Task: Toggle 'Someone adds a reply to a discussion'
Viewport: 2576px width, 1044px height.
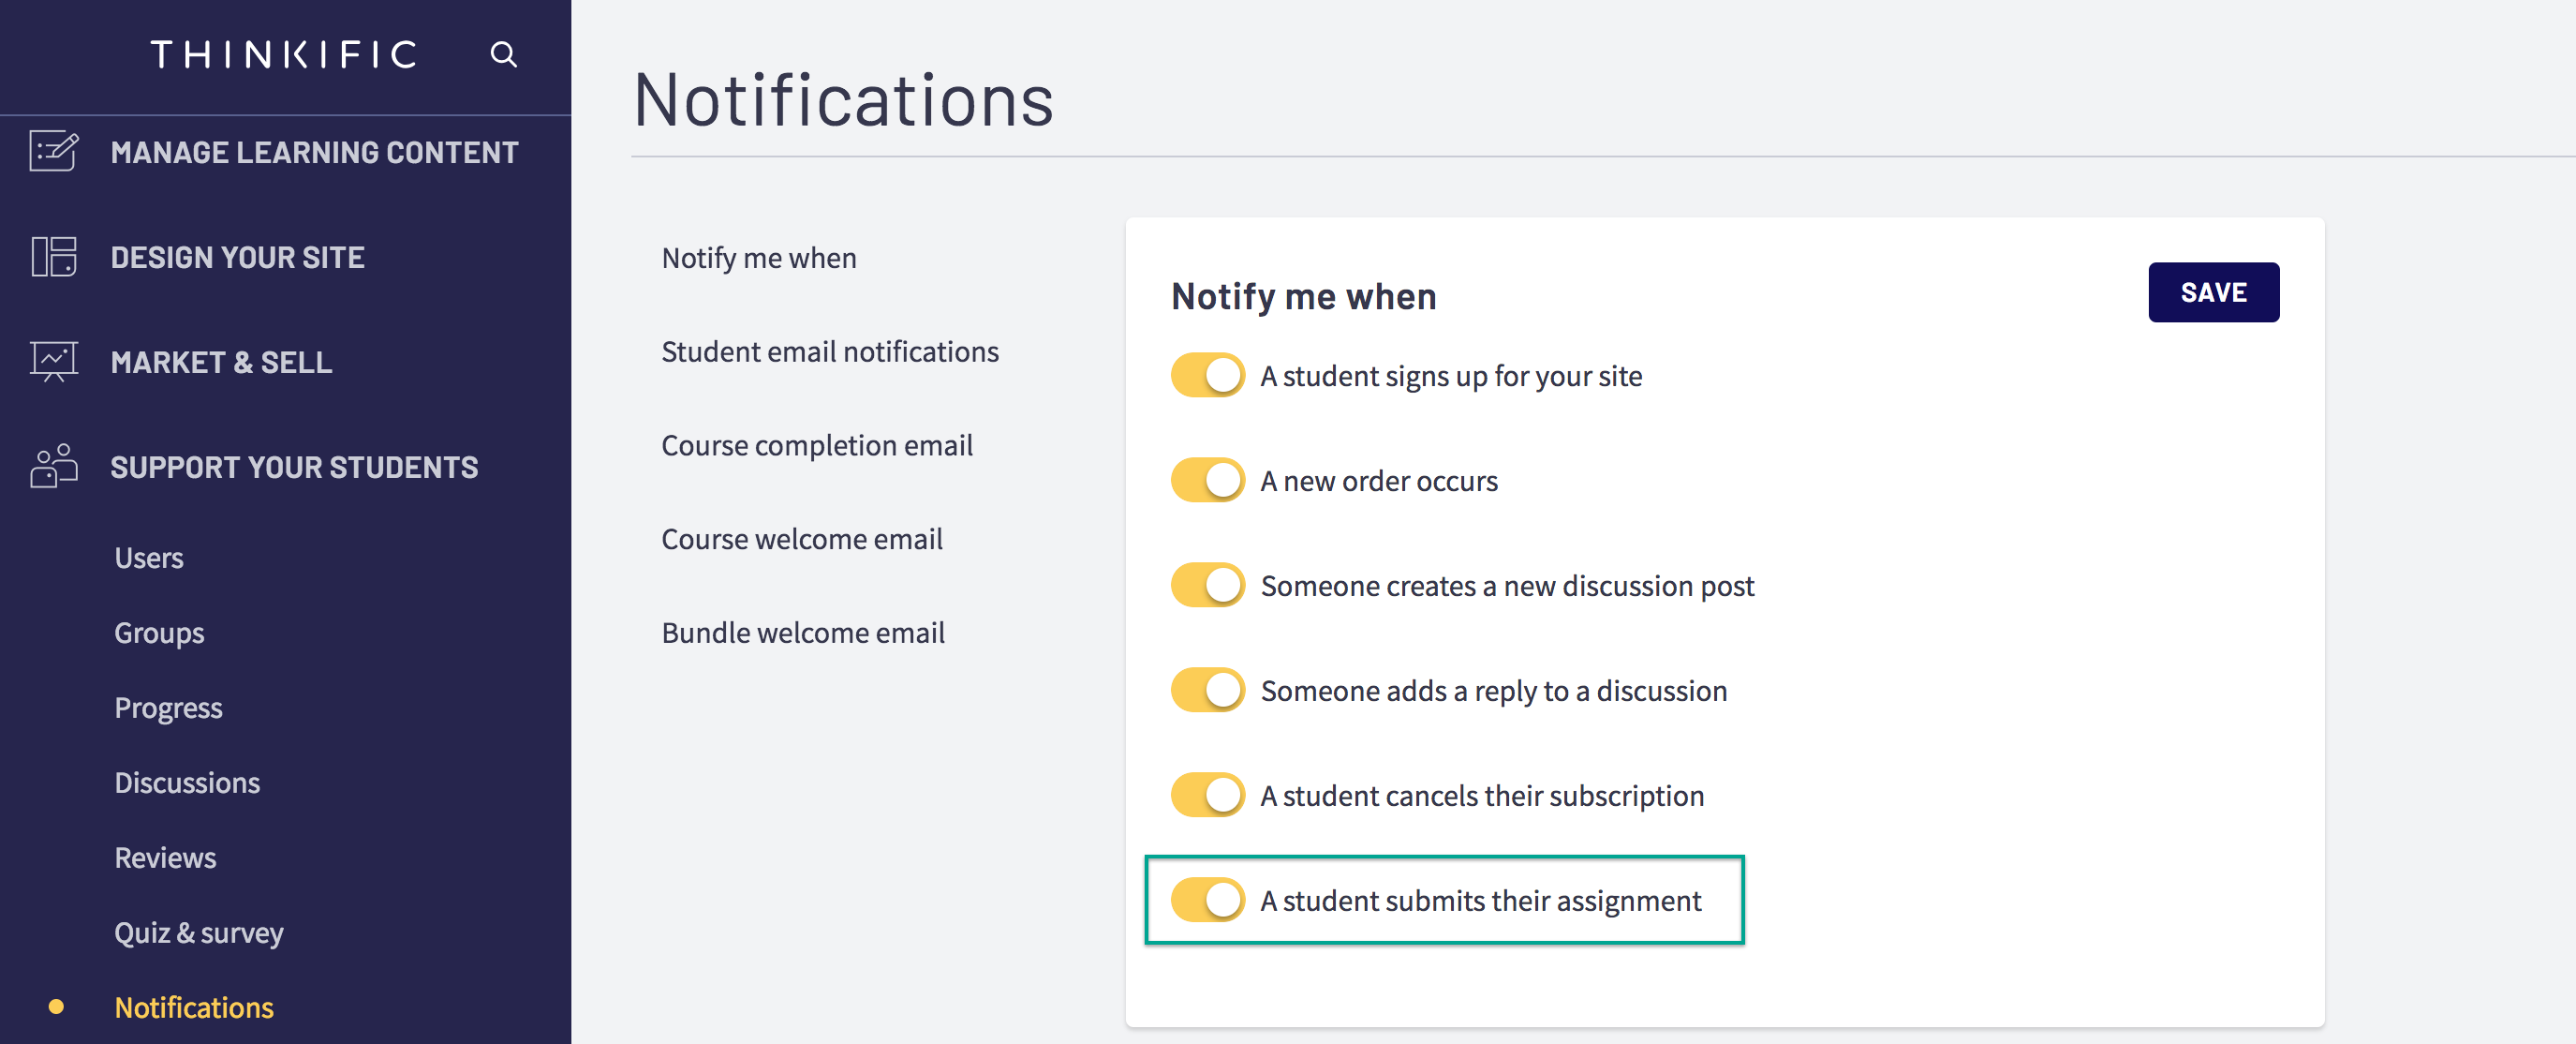Action: (1207, 689)
